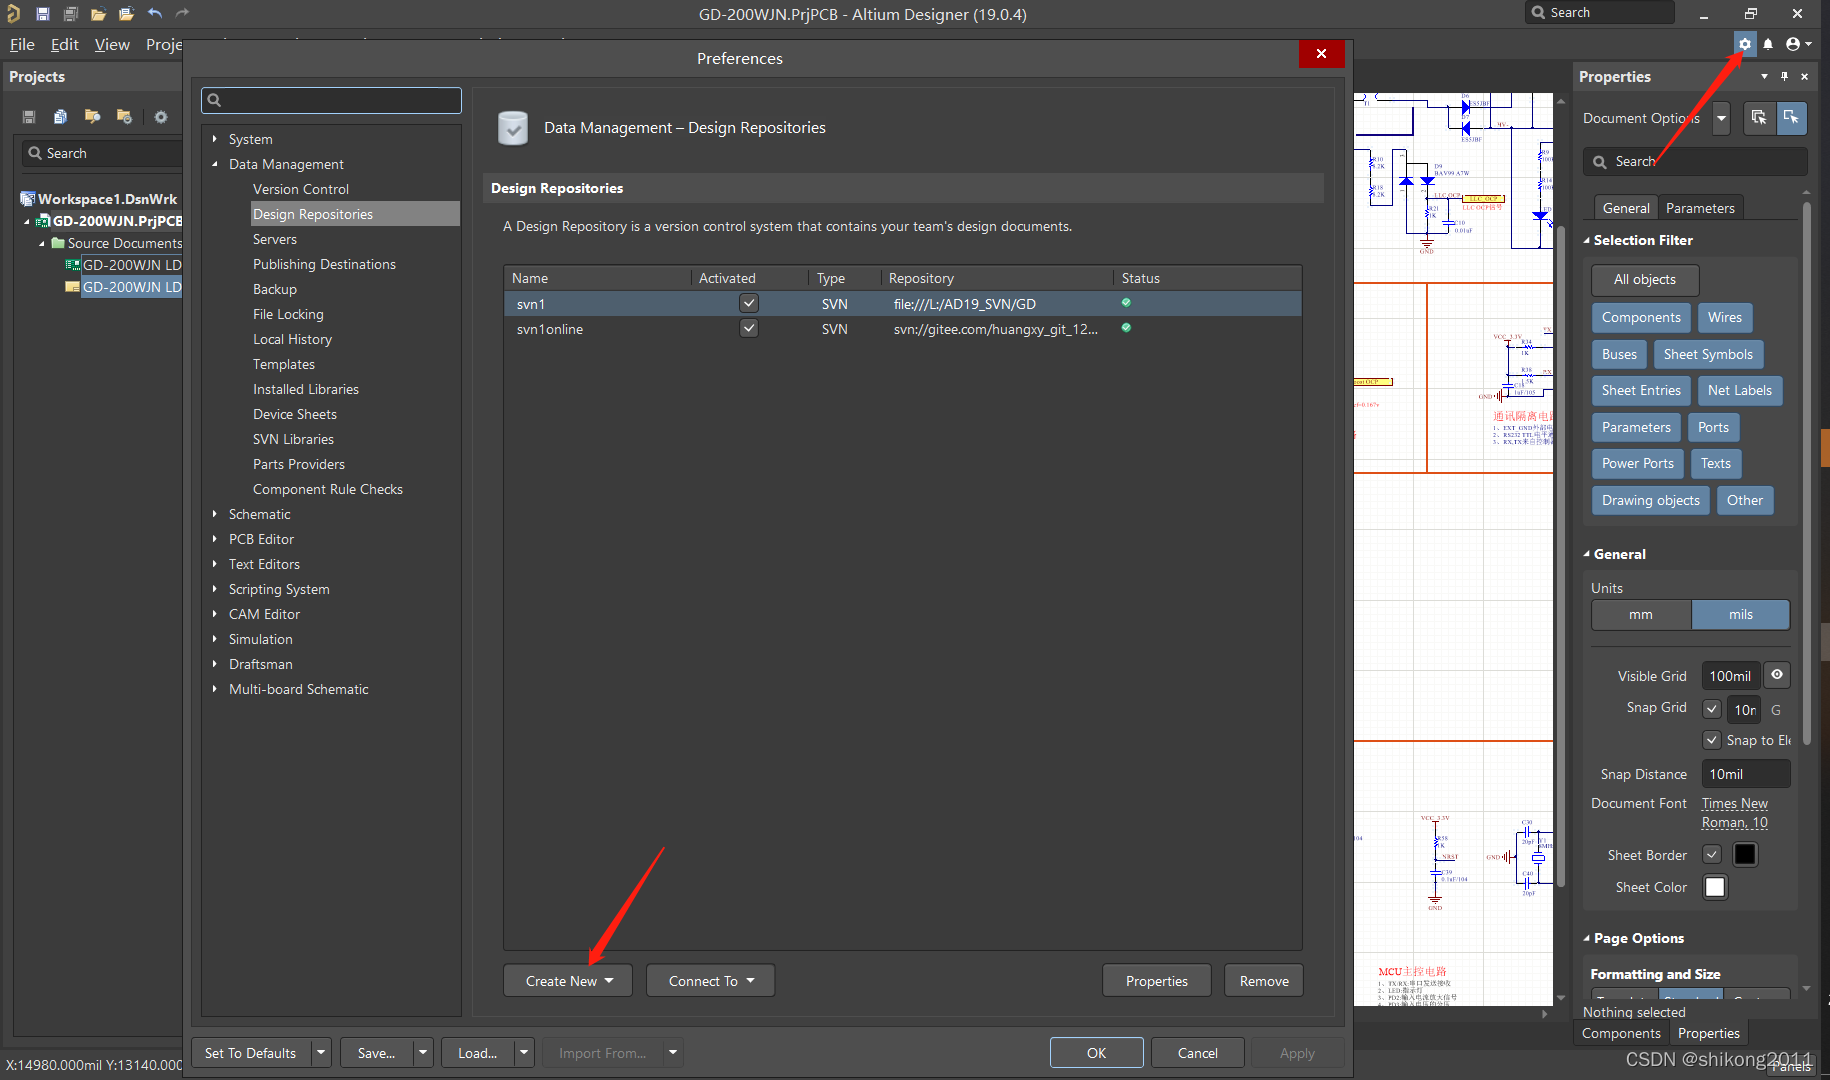
Task: Uncheck Activated checkbox for svn1
Action: pyautogui.click(x=748, y=303)
